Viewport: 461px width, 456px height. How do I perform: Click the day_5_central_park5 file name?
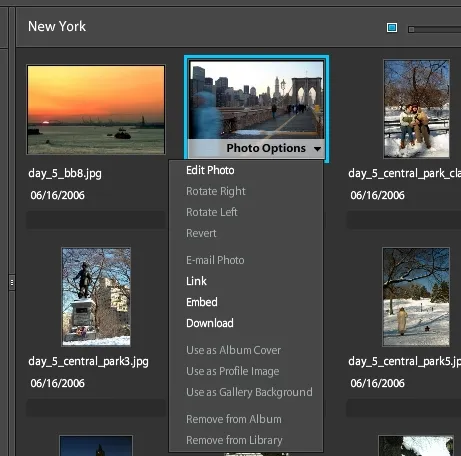tap(404, 362)
